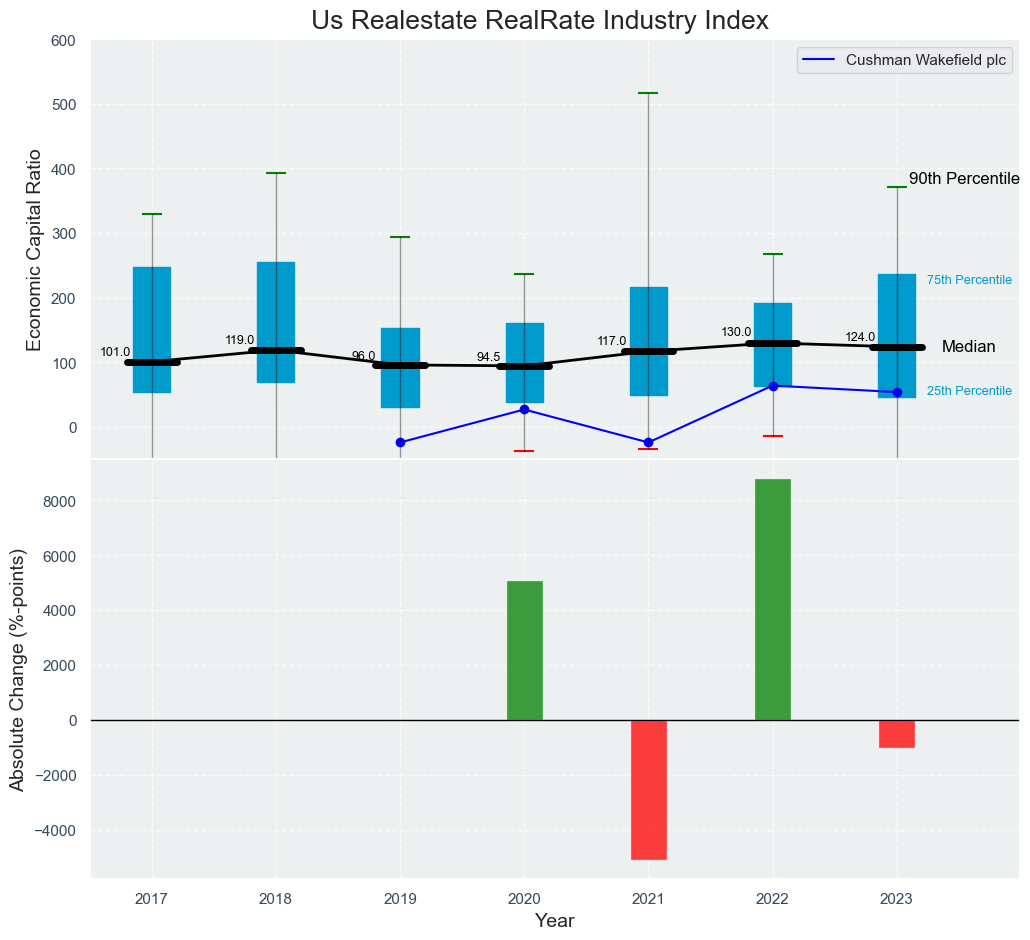The height and width of the screenshot is (940, 1030).
Task: Select the Cushman Wakefield plc legend label
Action: pos(926,60)
